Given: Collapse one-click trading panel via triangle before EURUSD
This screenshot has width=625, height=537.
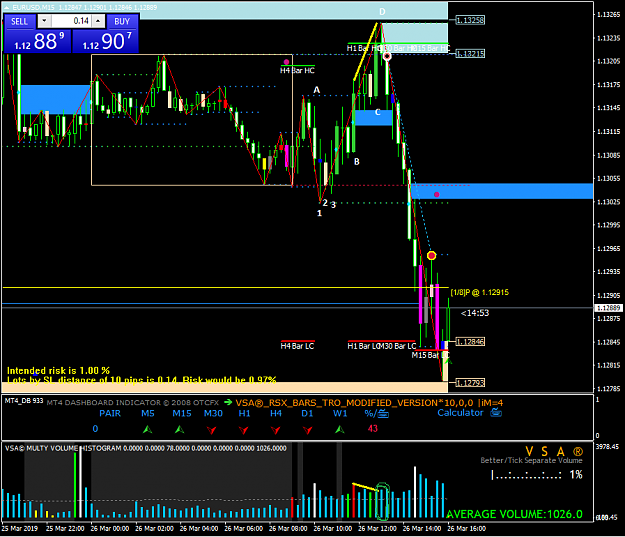Looking at the screenshot, I should 6,7.
